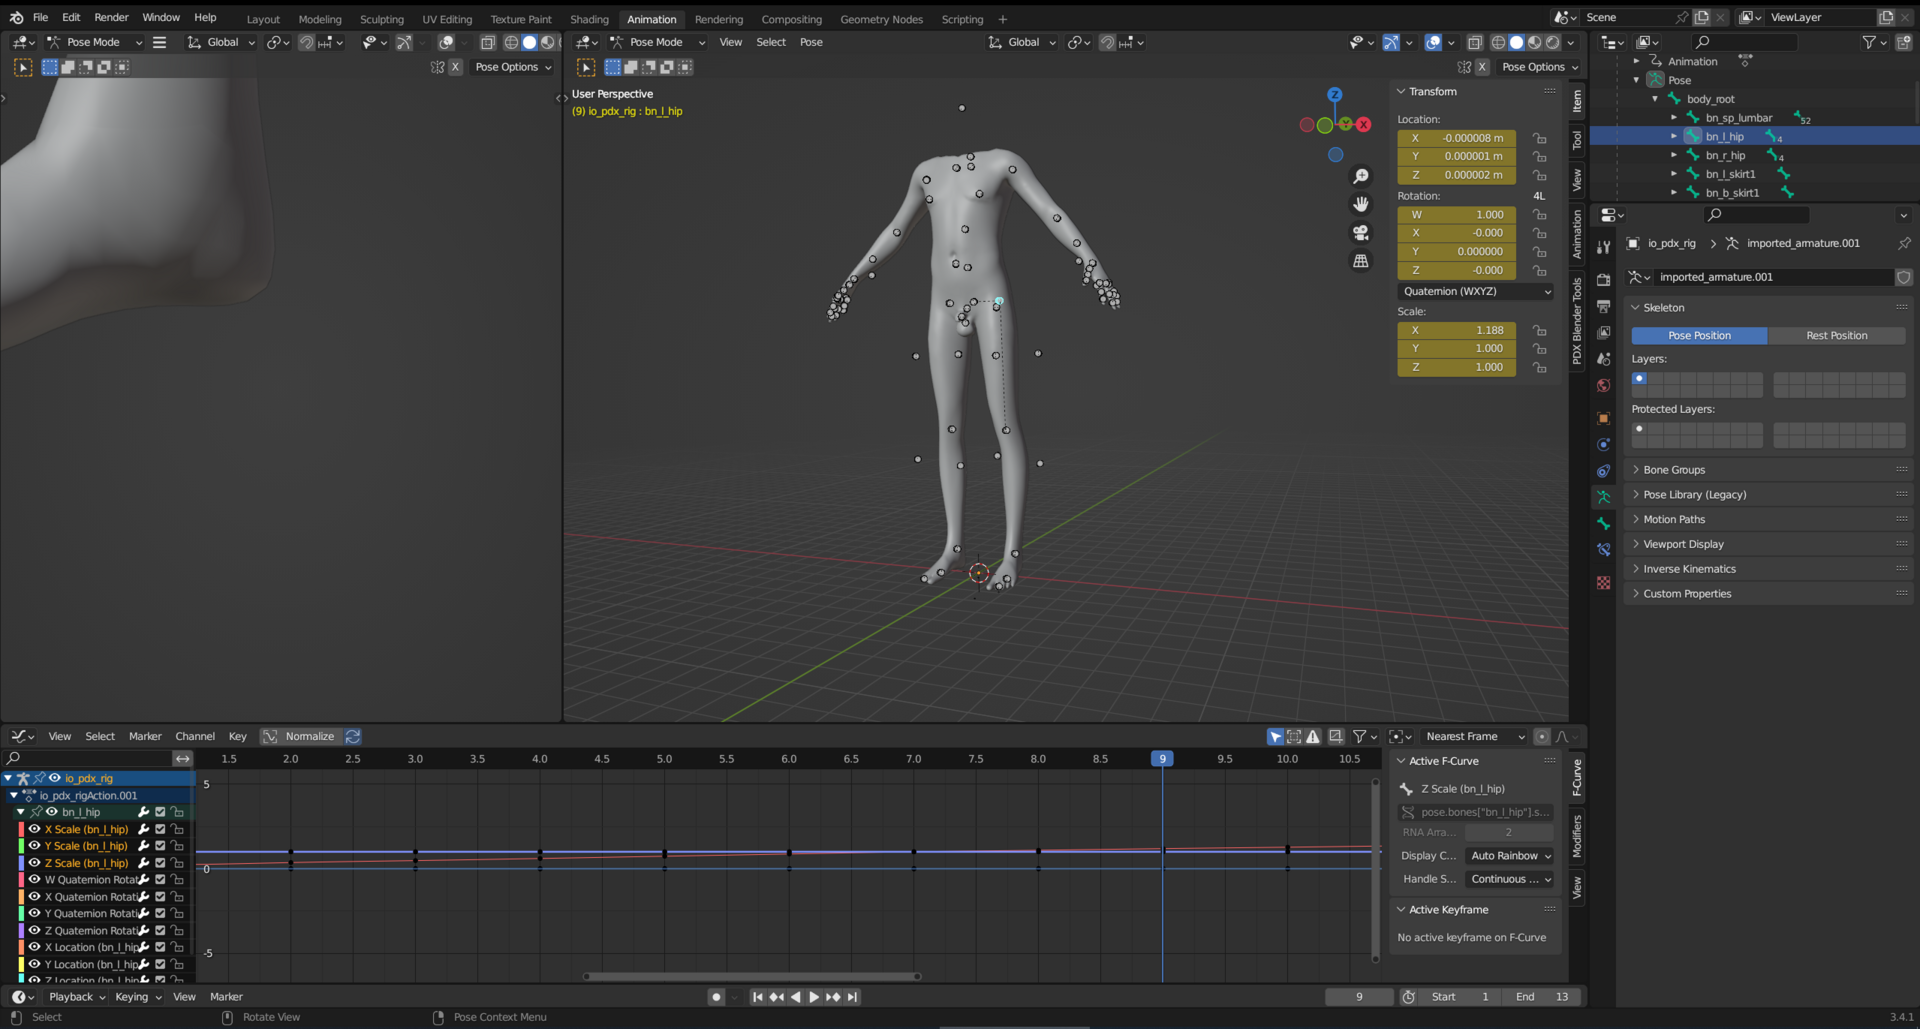This screenshot has height=1029, width=1920.
Task: Open Continuous handle smoothing dropdown
Action: coord(1510,879)
